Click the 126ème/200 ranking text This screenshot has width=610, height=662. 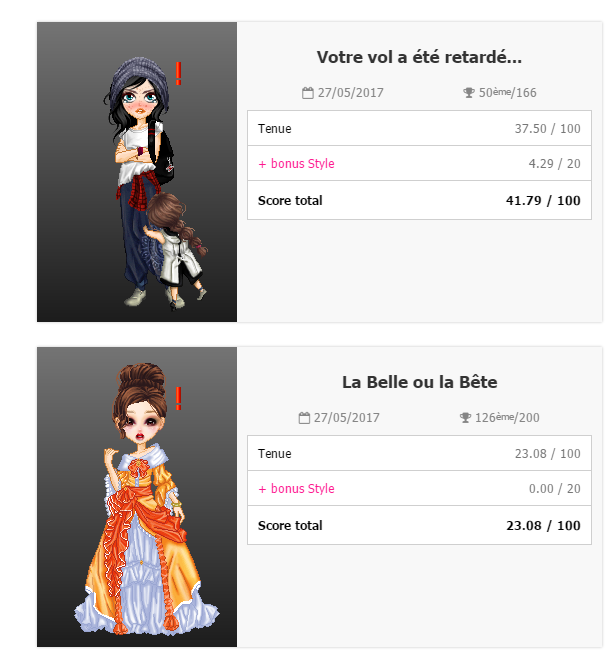click(x=507, y=418)
